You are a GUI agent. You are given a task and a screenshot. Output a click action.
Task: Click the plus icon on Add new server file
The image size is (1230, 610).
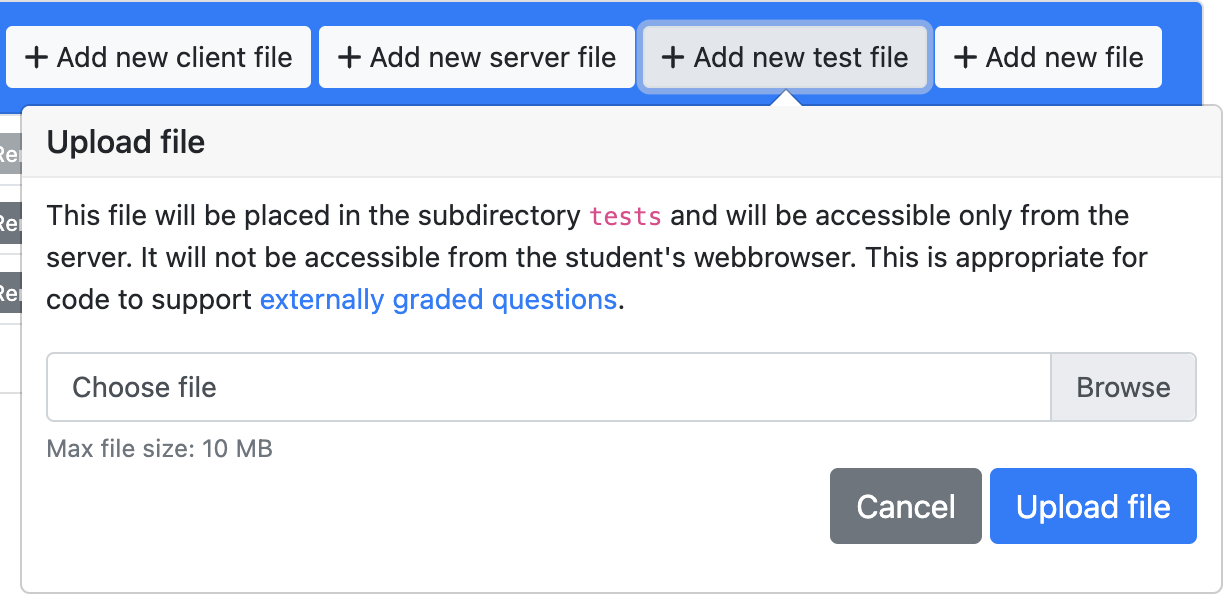point(349,57)
